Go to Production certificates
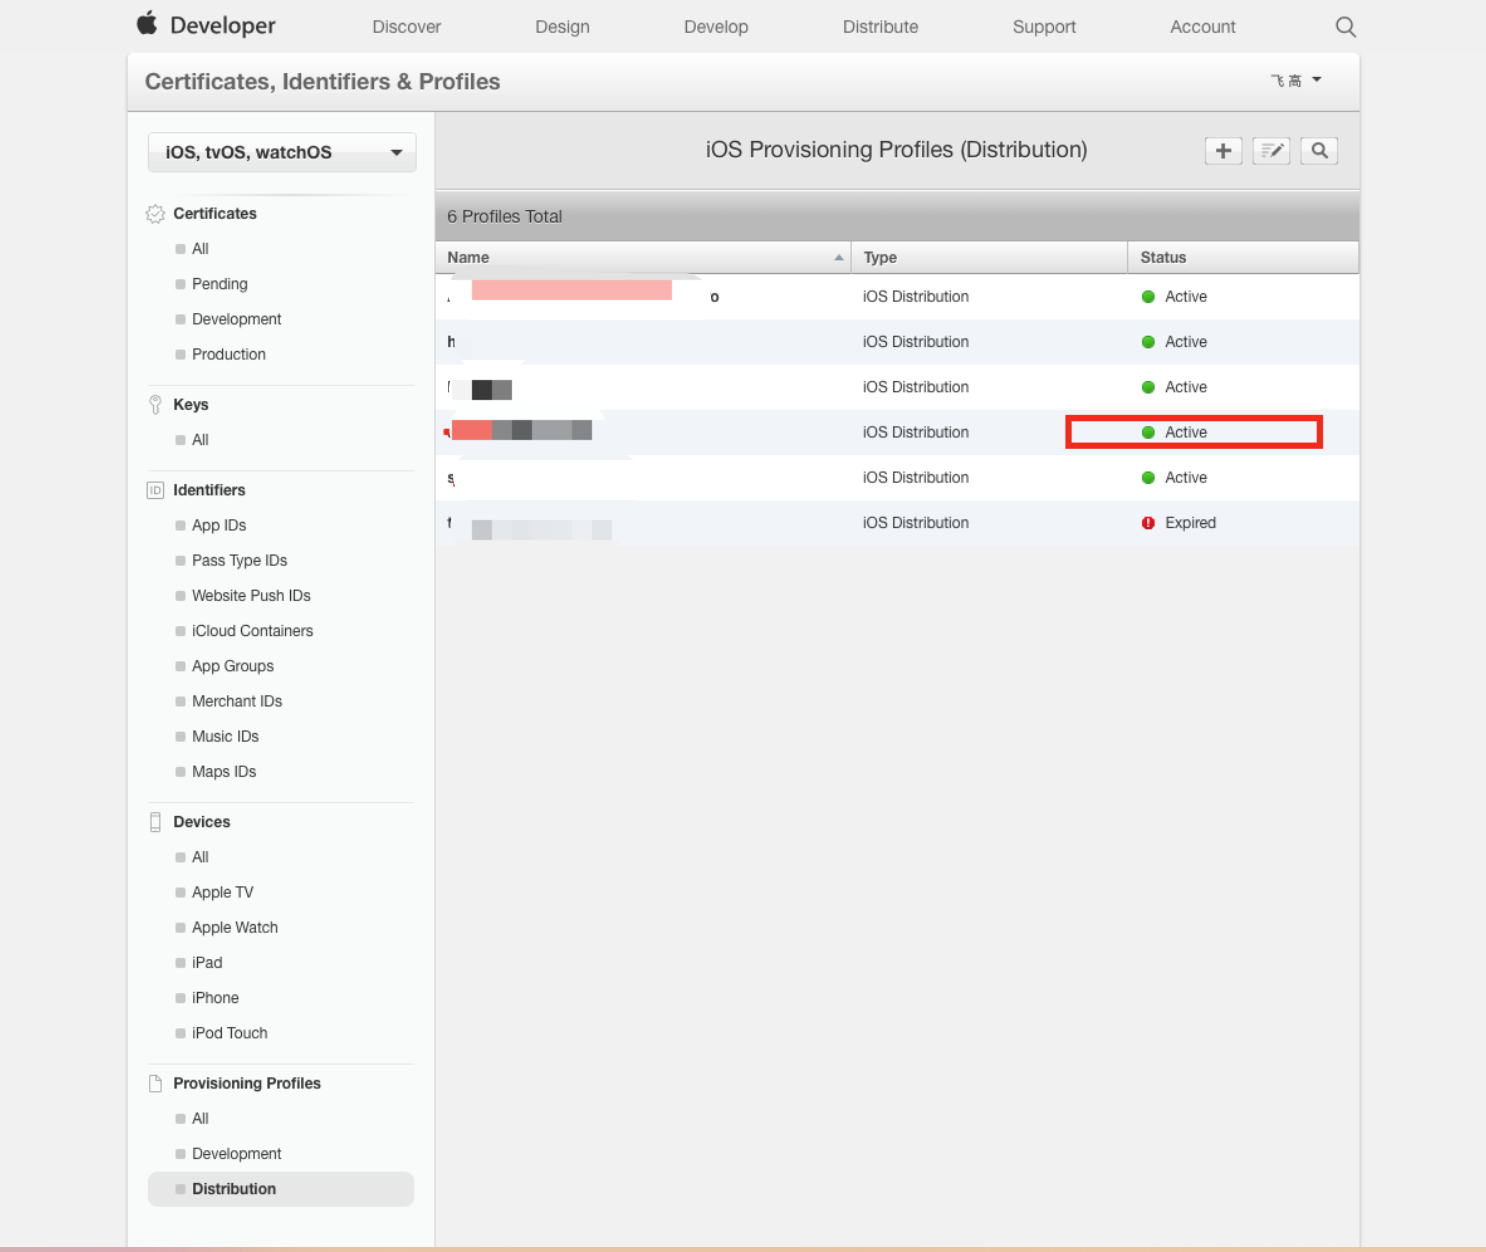Screen dimensions: 1486x1252 (228, 355)
